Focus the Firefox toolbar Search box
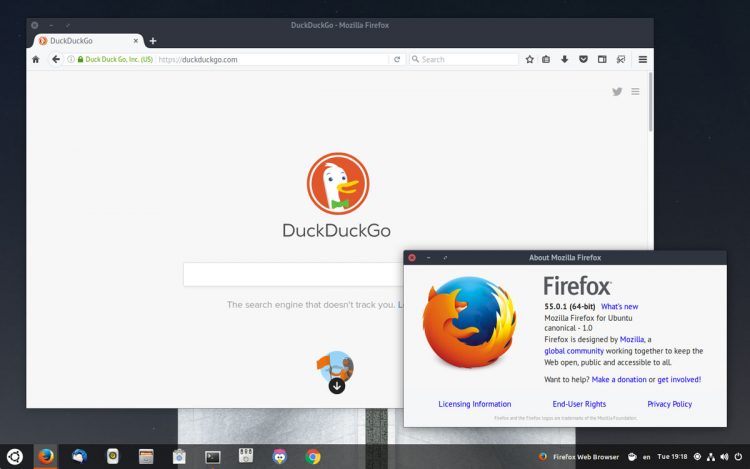The image size is (750, 469). click(x=464, y=59)
